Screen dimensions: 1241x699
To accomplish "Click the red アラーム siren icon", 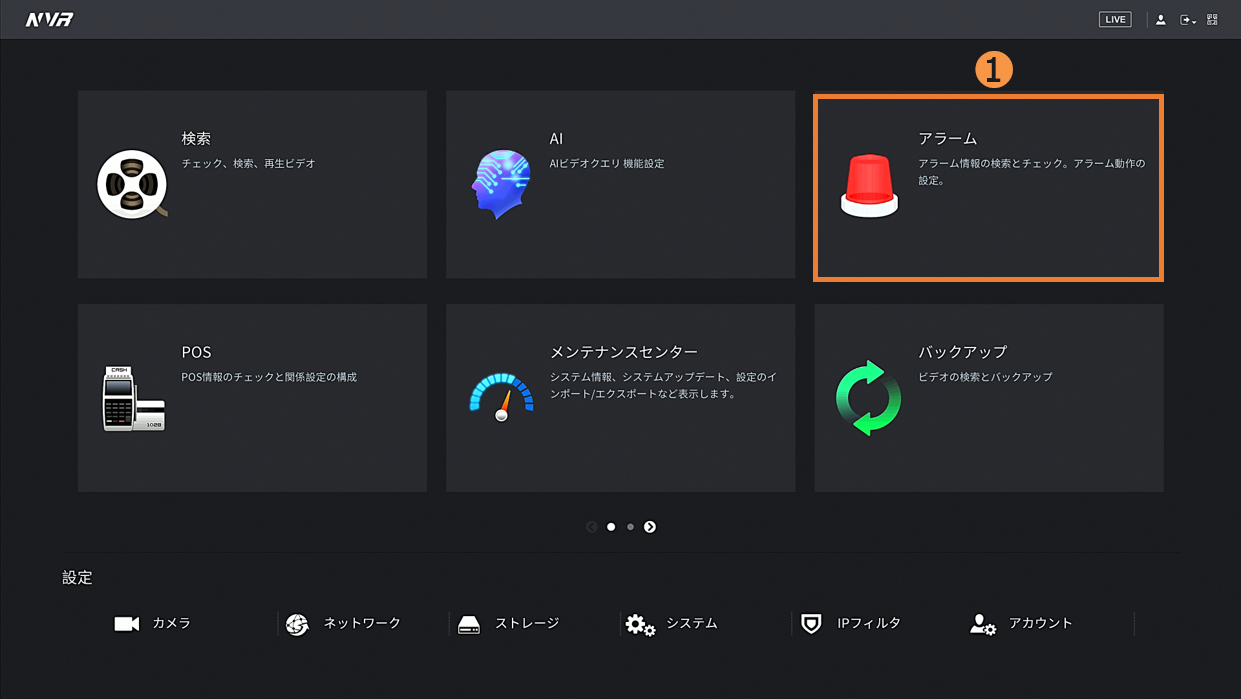I will 869,186.
